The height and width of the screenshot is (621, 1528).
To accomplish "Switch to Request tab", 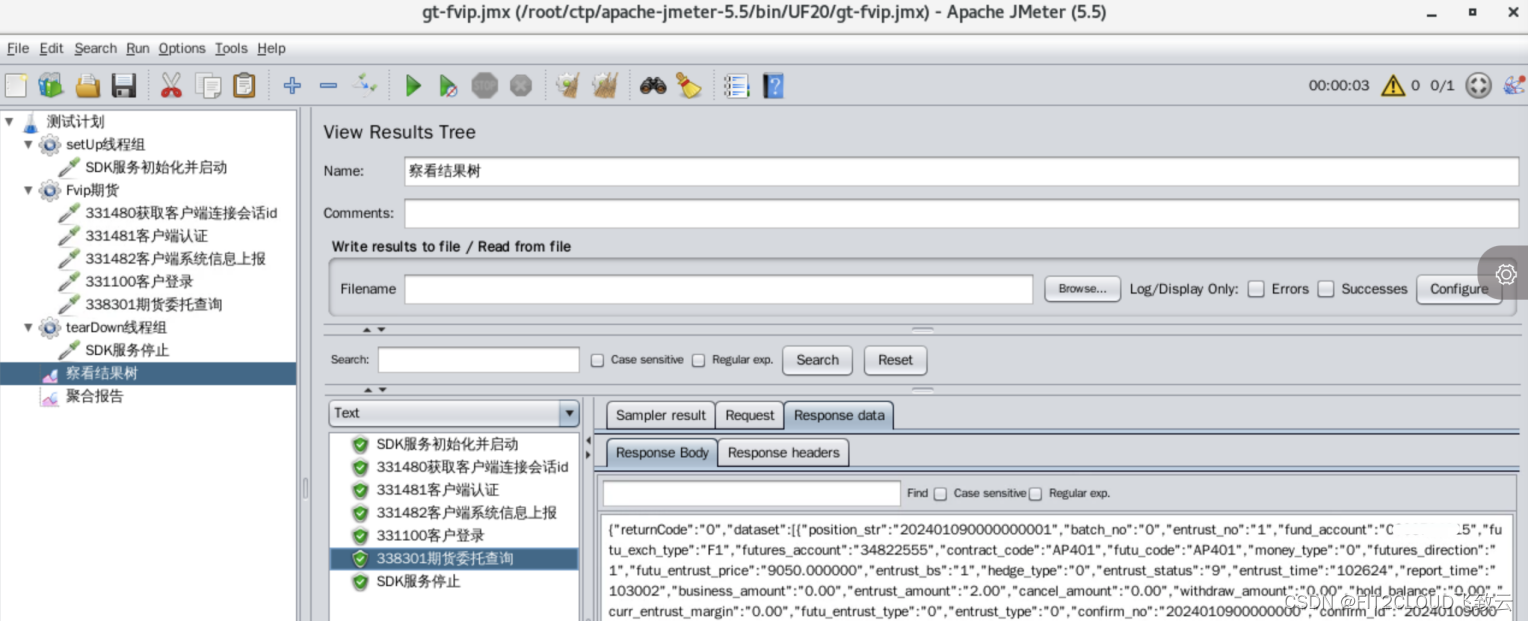I will 750,415.
